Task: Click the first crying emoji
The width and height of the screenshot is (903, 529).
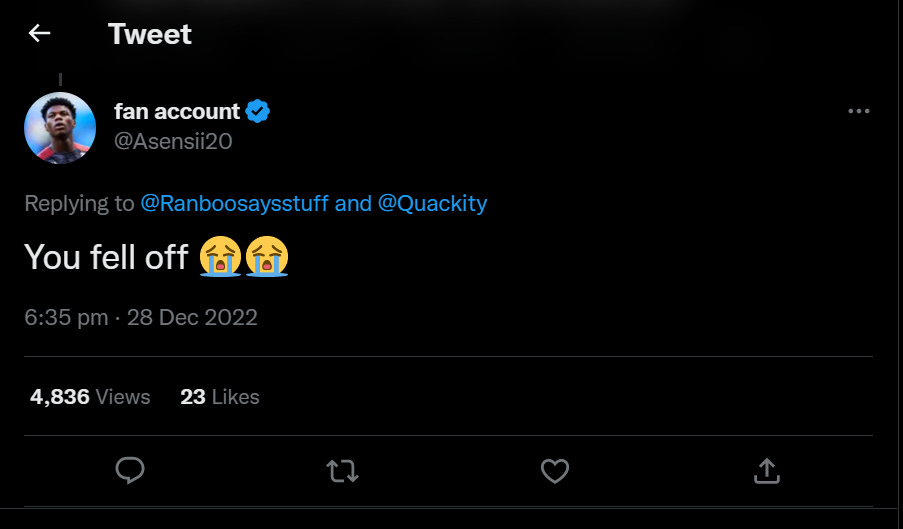Action: point(221,257)
